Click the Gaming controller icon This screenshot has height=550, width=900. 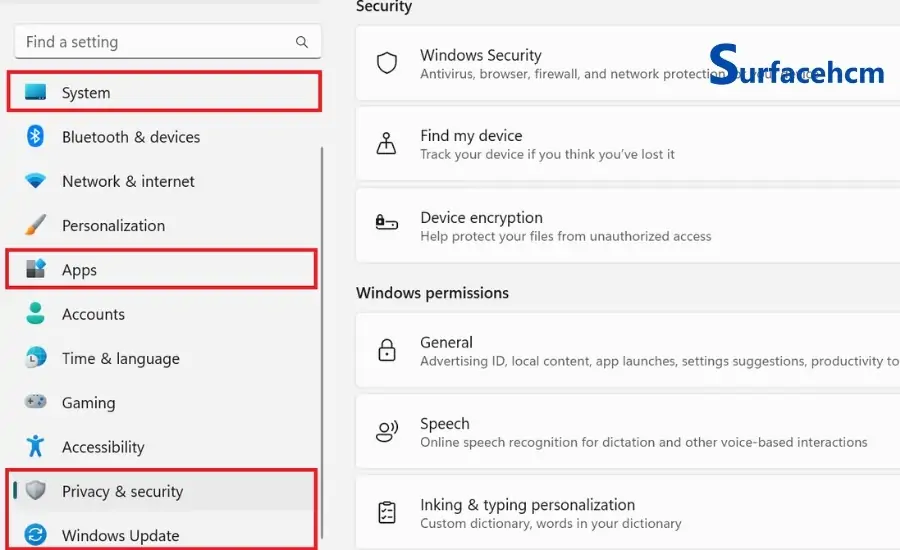[x=36, y=401]
